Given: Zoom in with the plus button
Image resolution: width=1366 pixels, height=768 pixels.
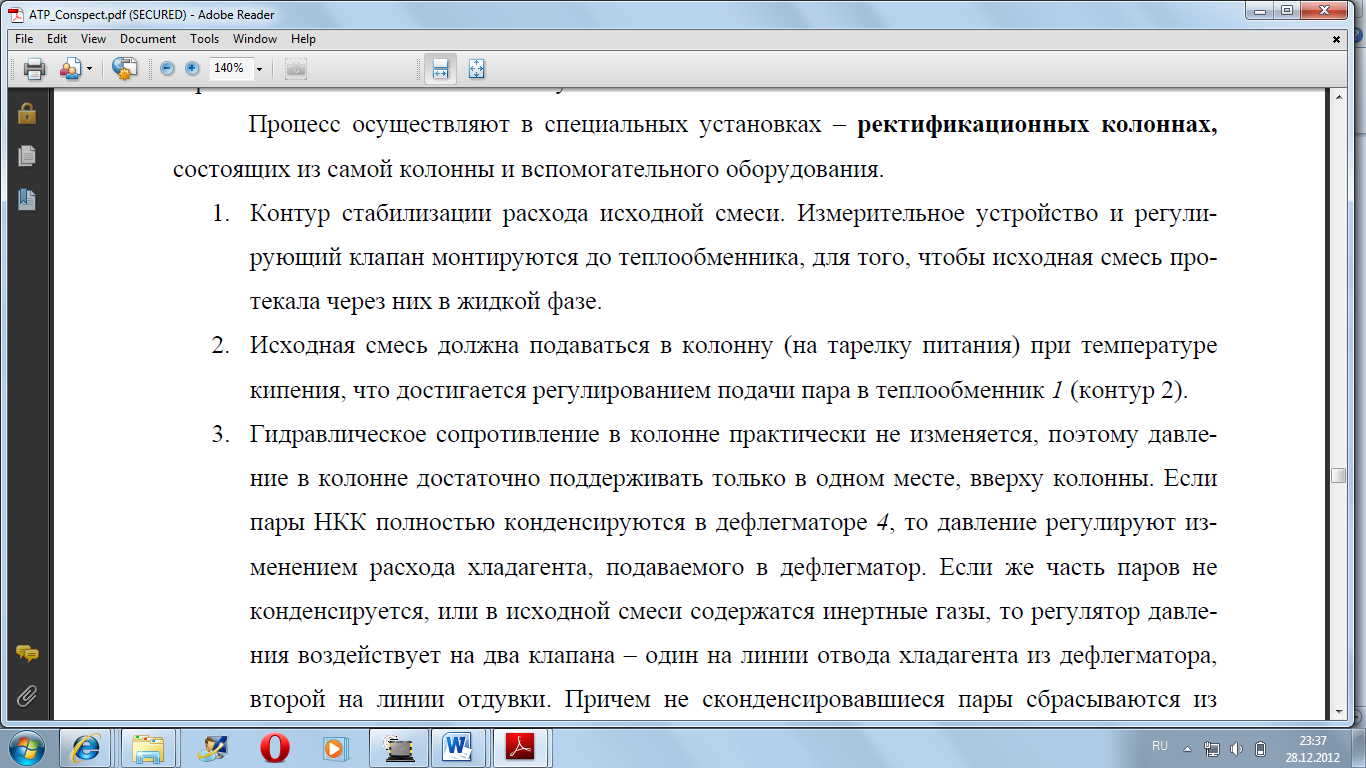Looking at the screenshot, I should 192,69.
